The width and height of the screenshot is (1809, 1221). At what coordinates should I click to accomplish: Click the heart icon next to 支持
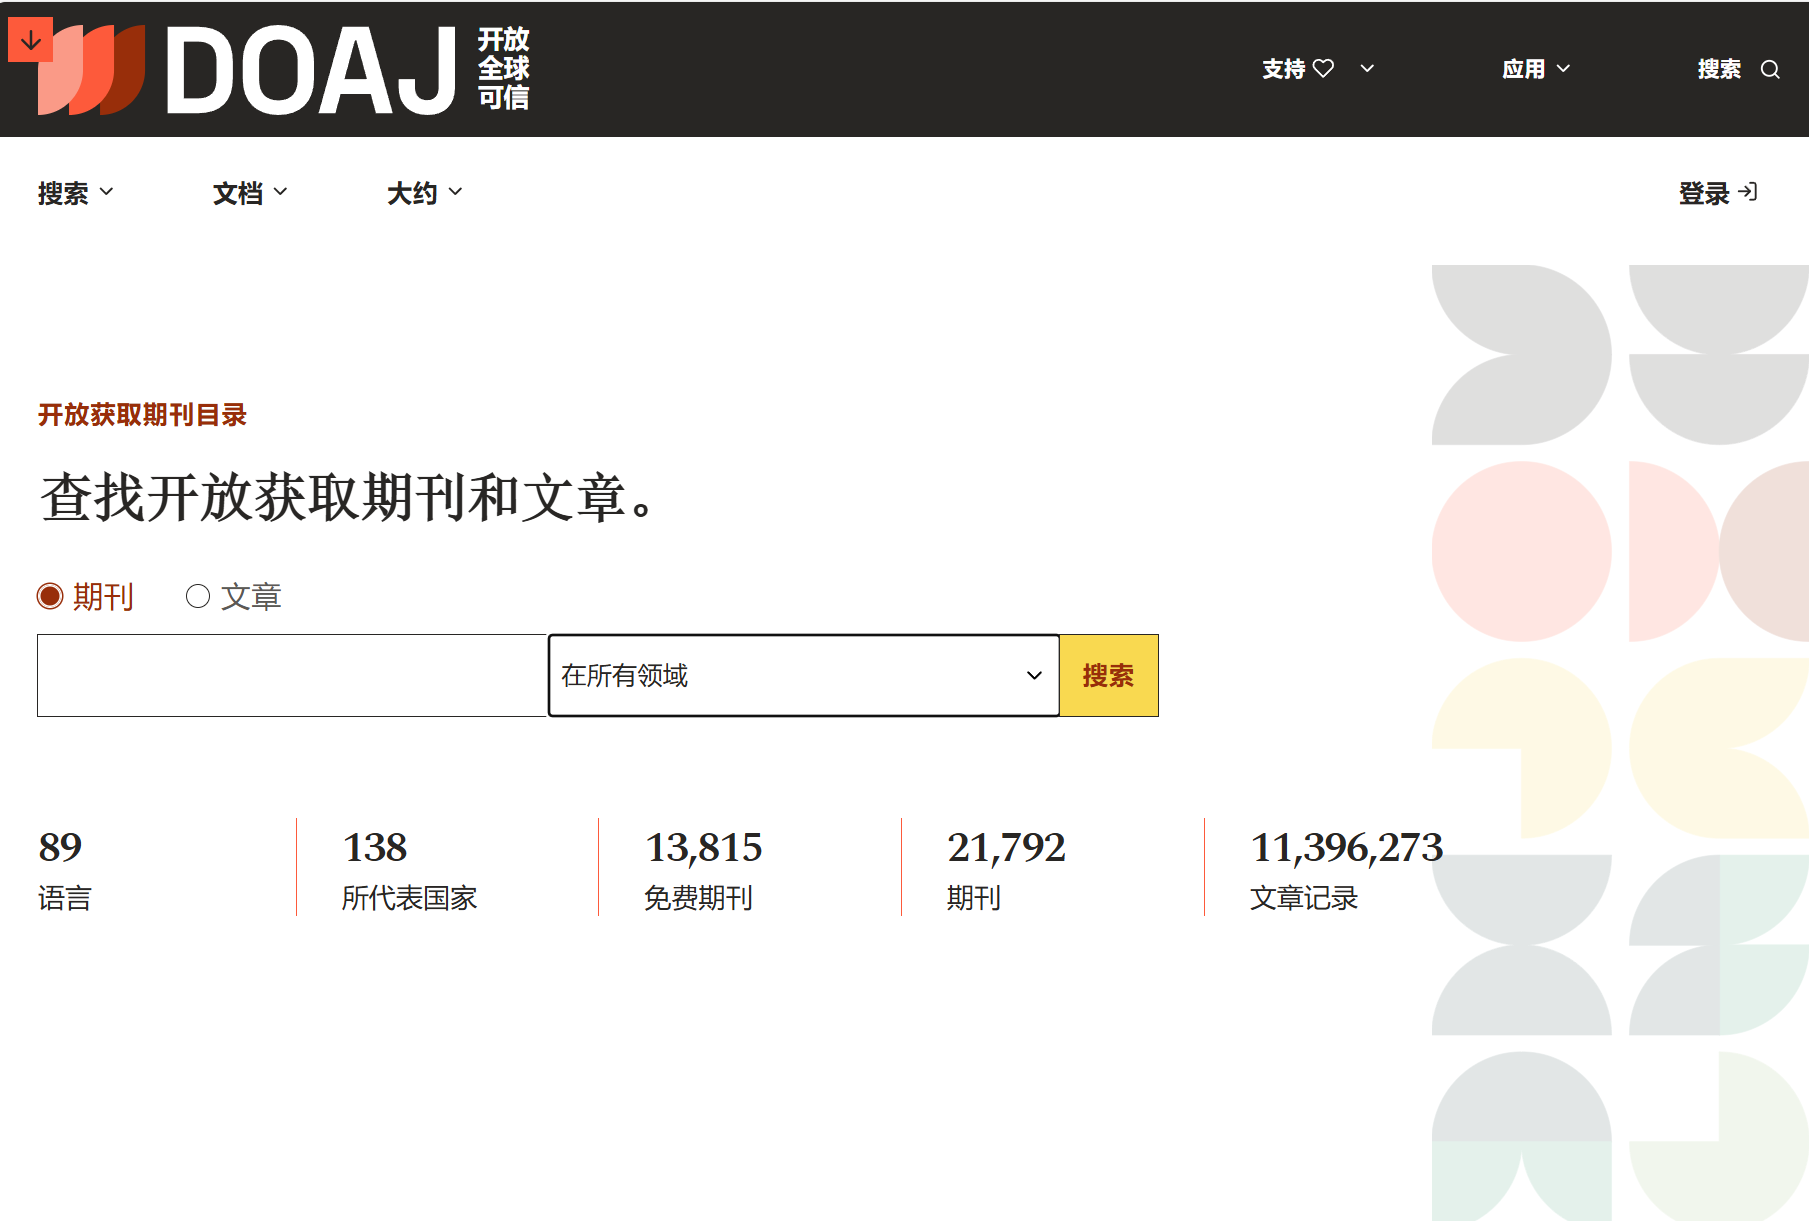coord(1323,68)
